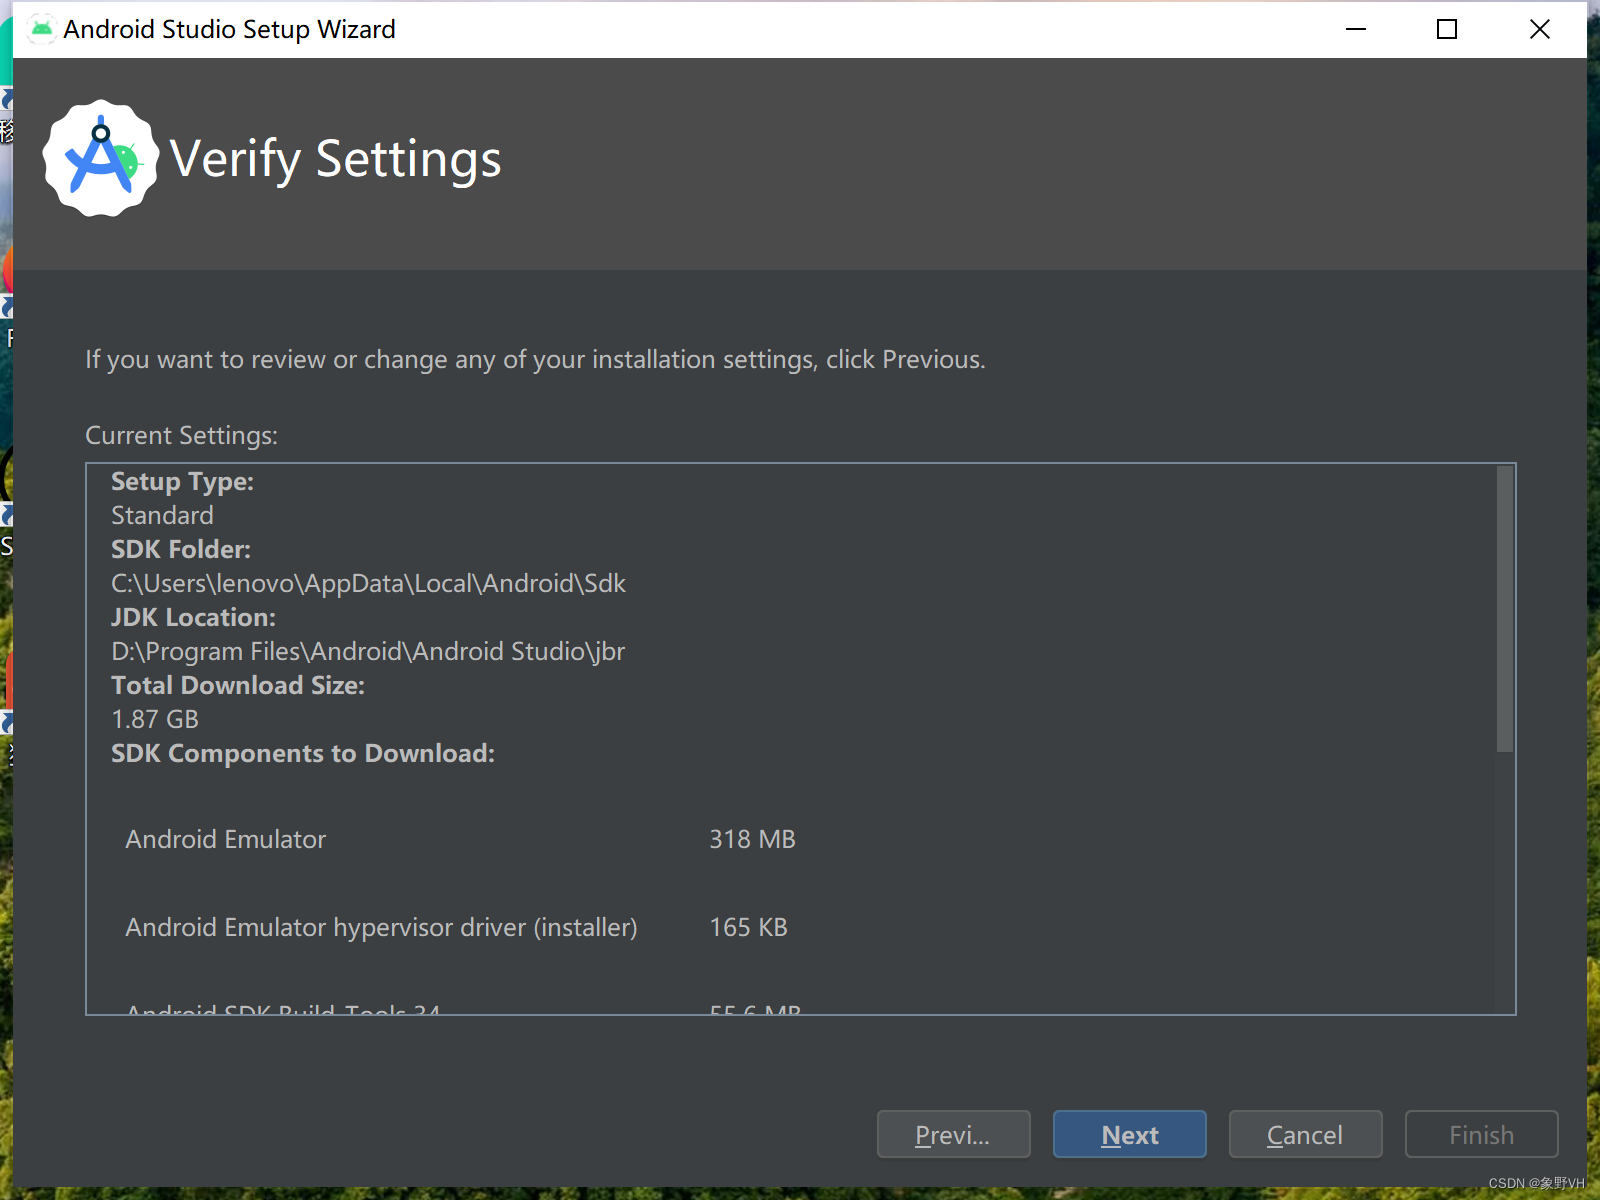Go back with the Previ... button
1600x1200 pixels.
point(953,1134)
